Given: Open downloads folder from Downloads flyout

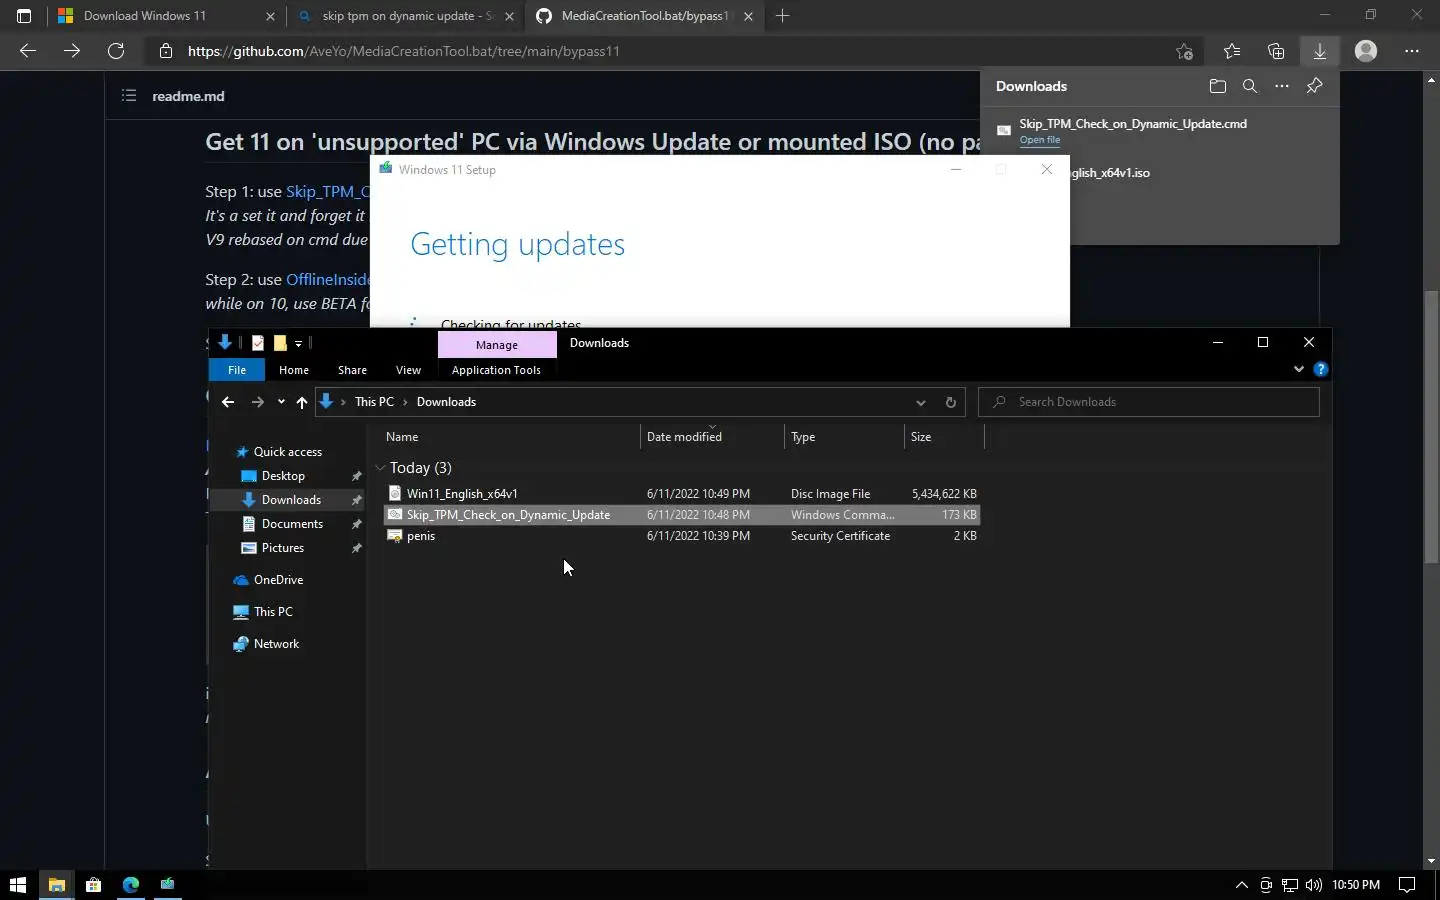Looking at the screenshot, I should click(x=1218, y=86).
